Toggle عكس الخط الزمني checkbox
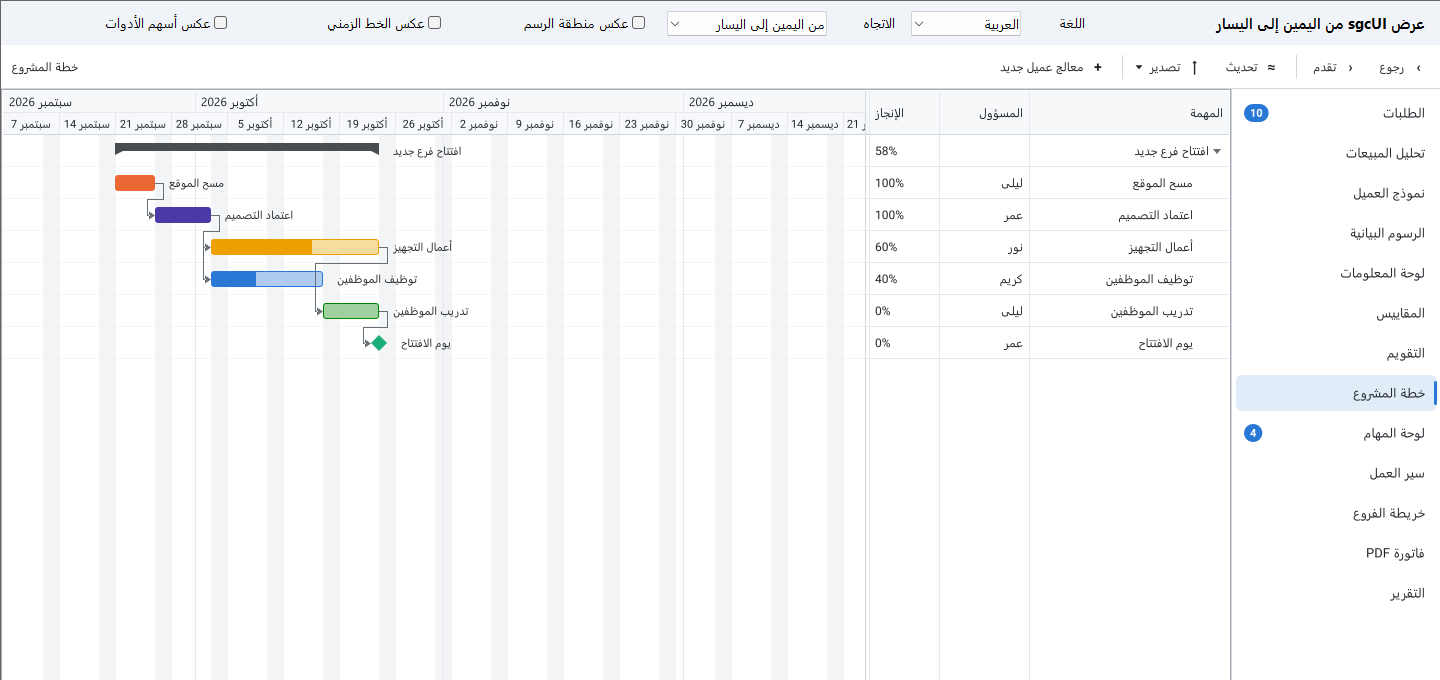This screenshot has width=1440, height=680. (x=434, y=22)
